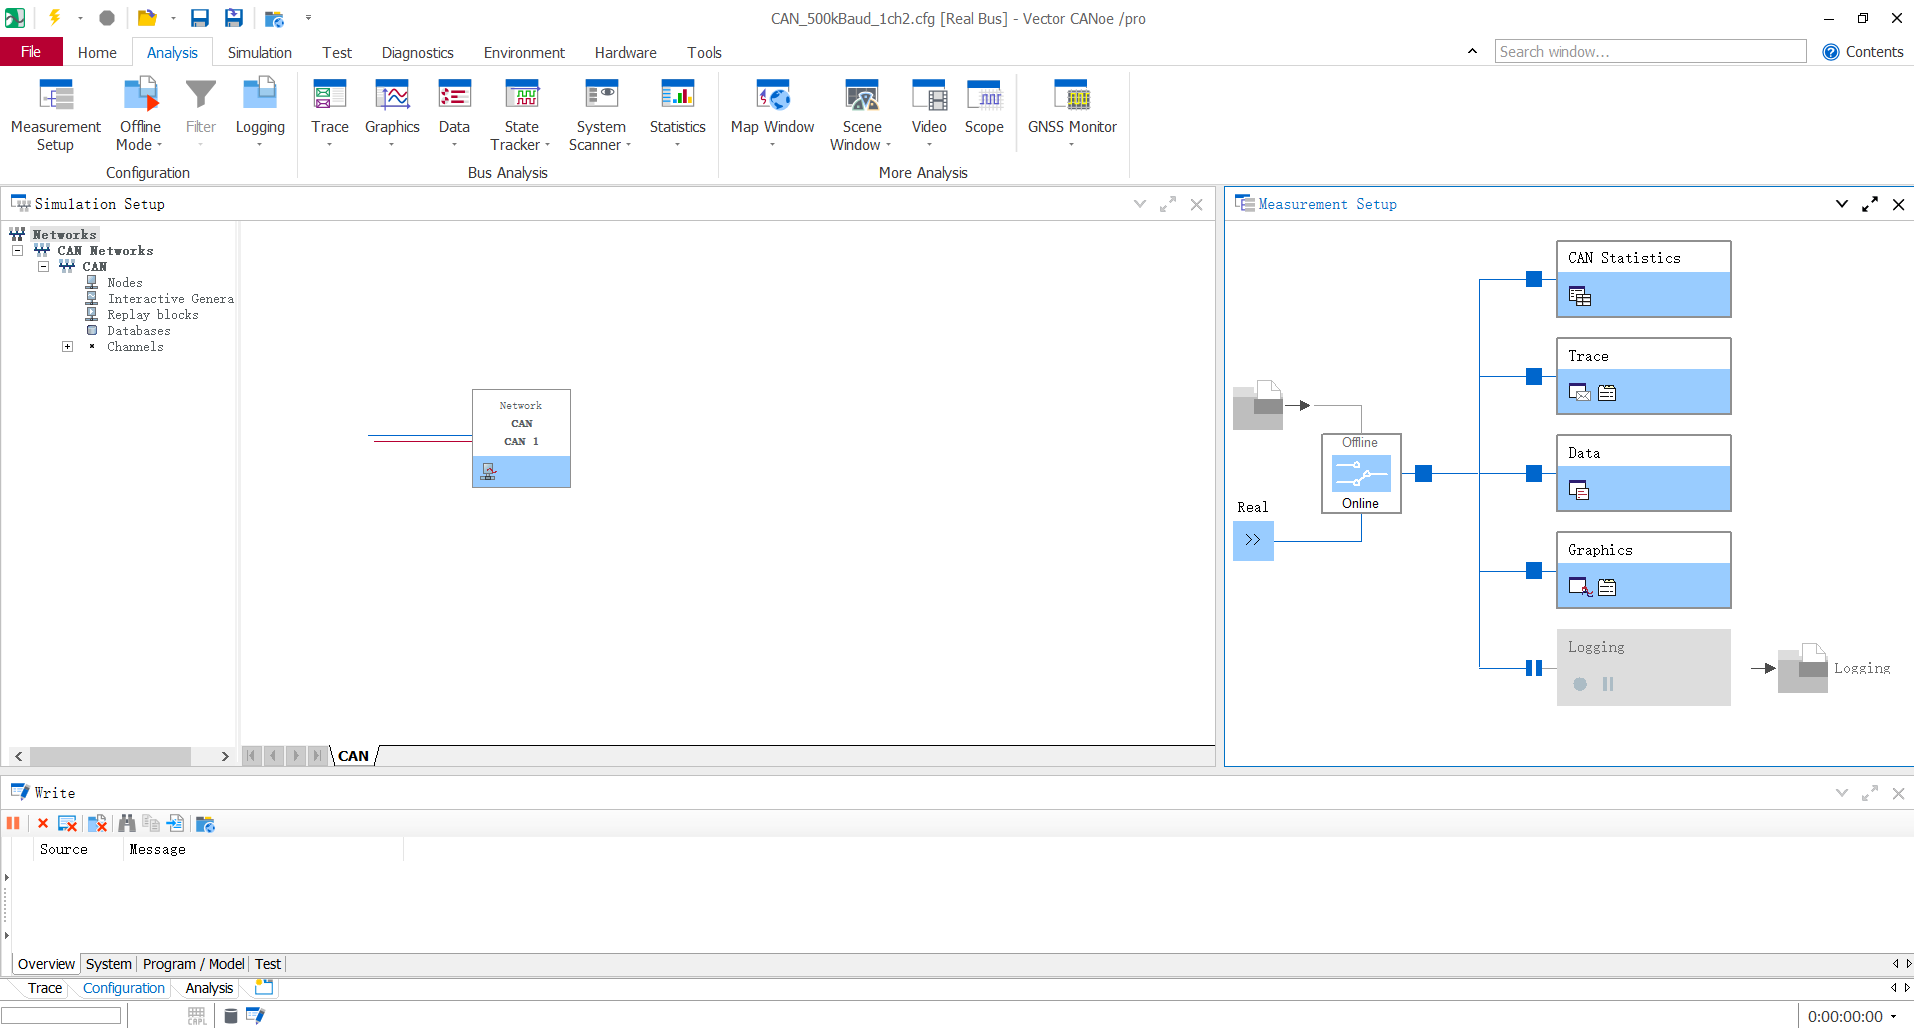Open the Scene Window icon
This screenshot has height=1030, width=1914.
(x=861, y=97)
